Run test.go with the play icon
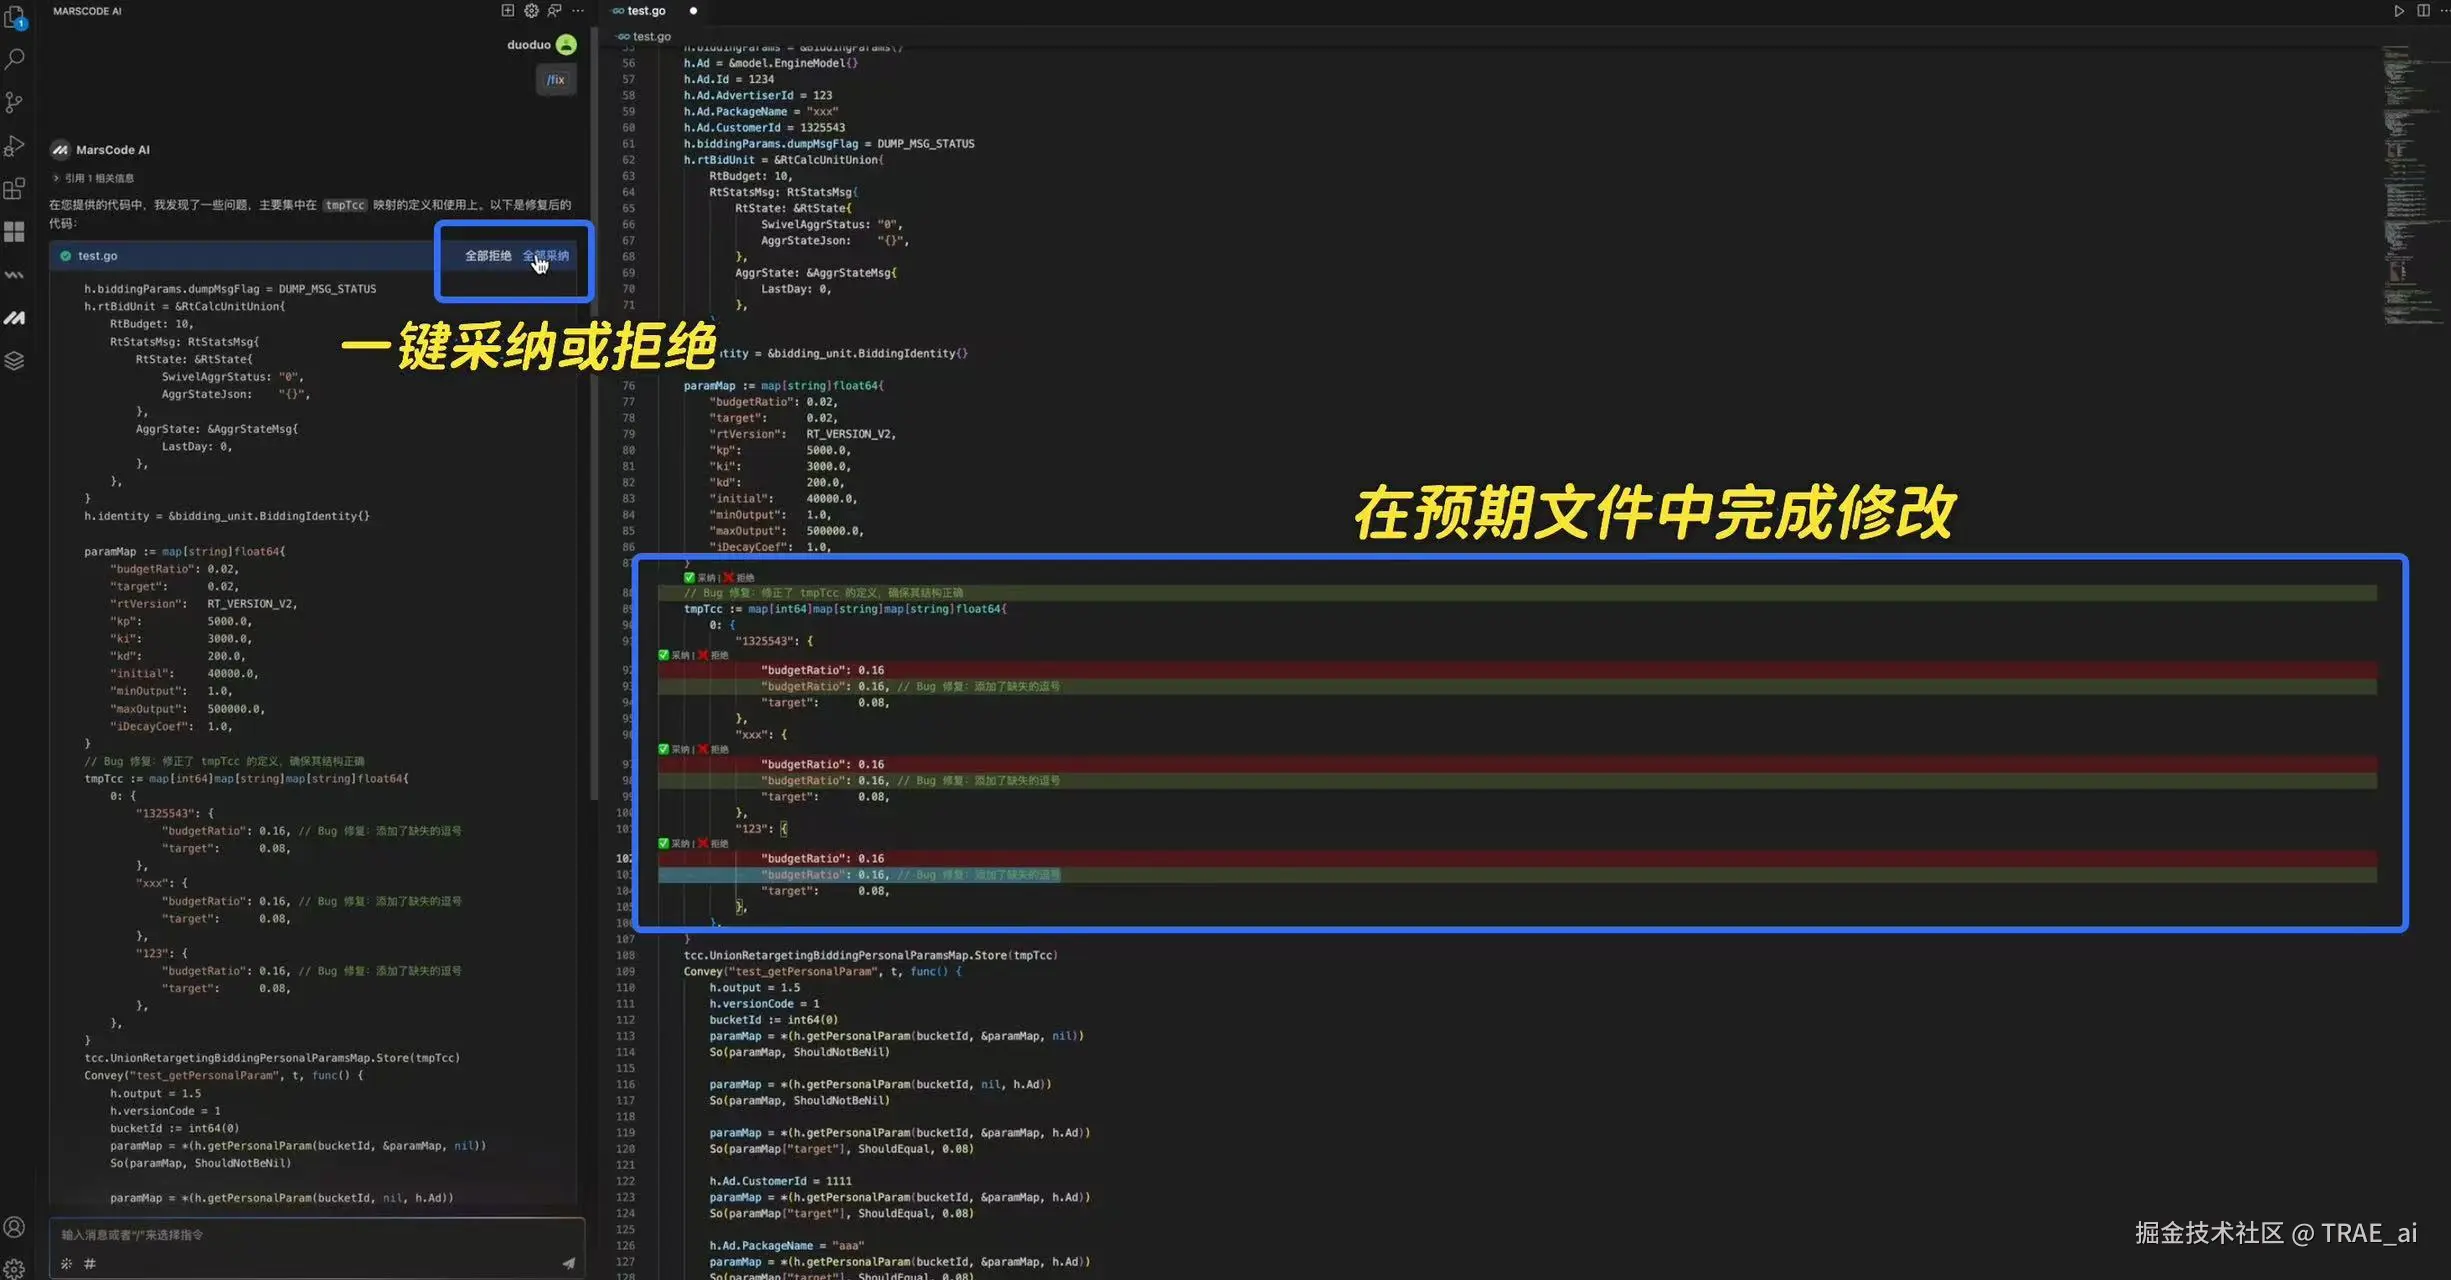Image resolution: width=2451 pixels, height=1280 pixels. click(x=2399, y=10)
